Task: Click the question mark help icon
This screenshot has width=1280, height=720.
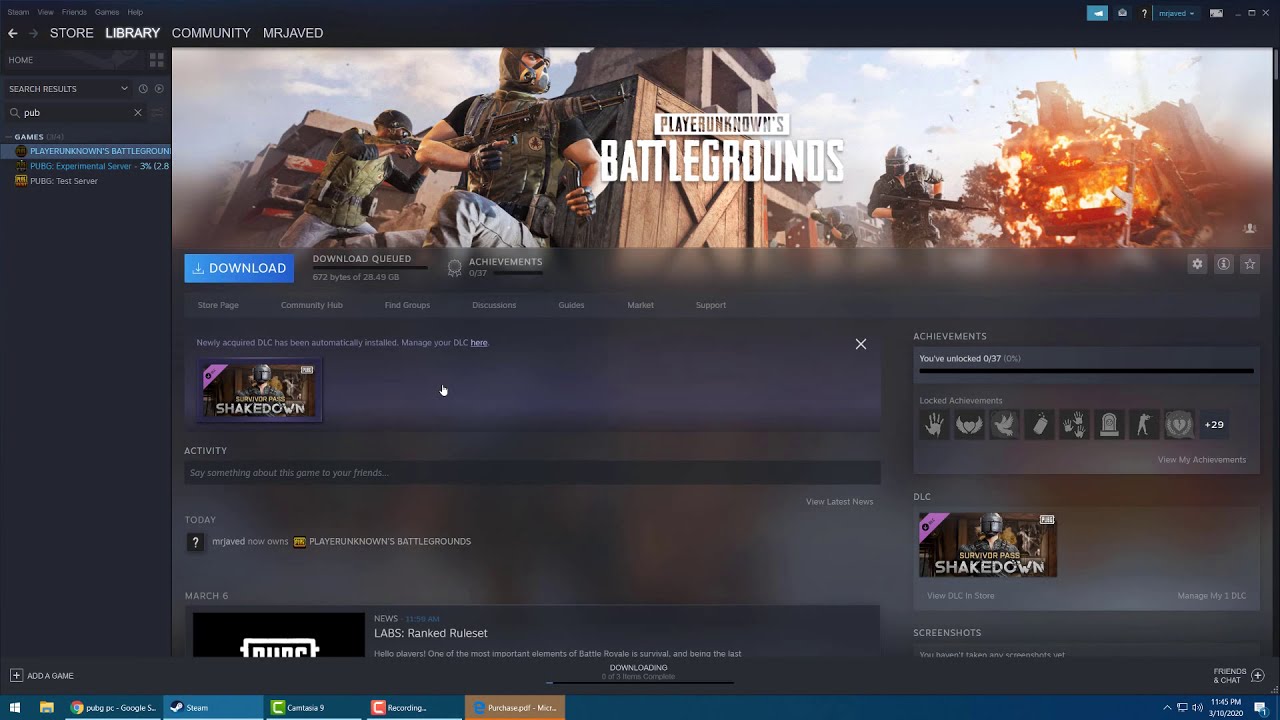Action: pyautogui.click(x=1144, y=13)
